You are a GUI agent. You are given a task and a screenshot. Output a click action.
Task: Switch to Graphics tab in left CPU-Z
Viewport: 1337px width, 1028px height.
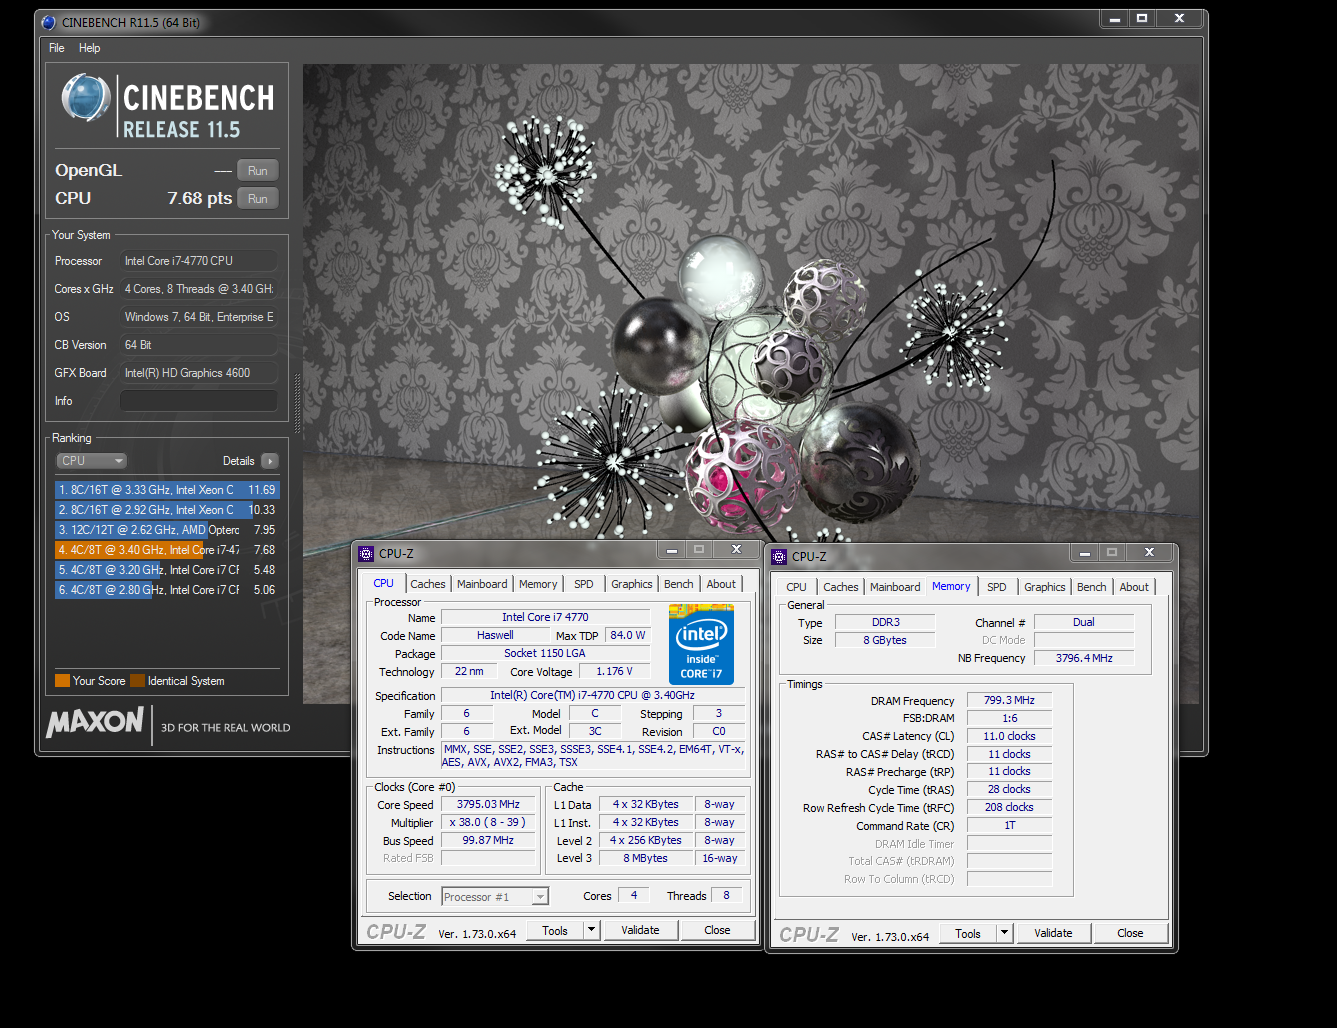(x=632, y=584)
